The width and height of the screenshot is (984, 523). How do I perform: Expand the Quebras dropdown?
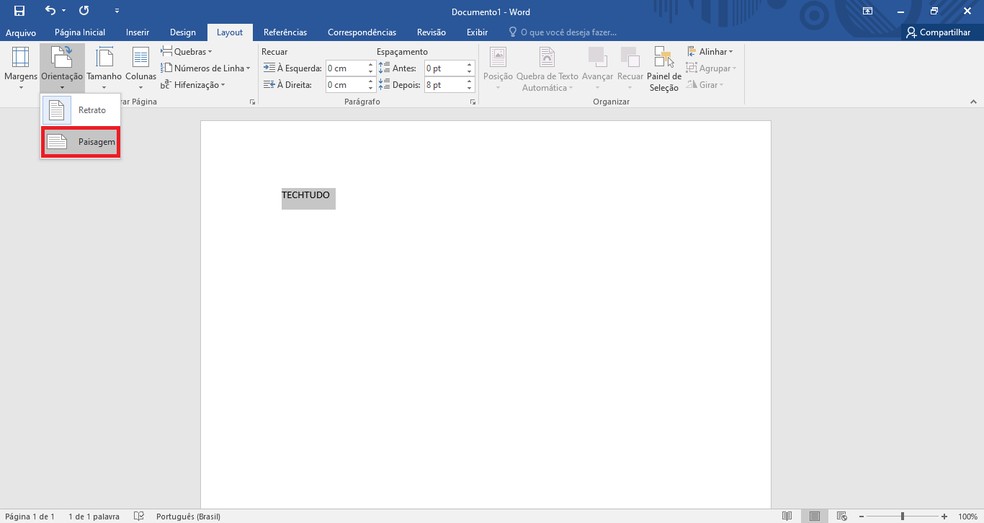pyautogui.click(x=186, y=51)
